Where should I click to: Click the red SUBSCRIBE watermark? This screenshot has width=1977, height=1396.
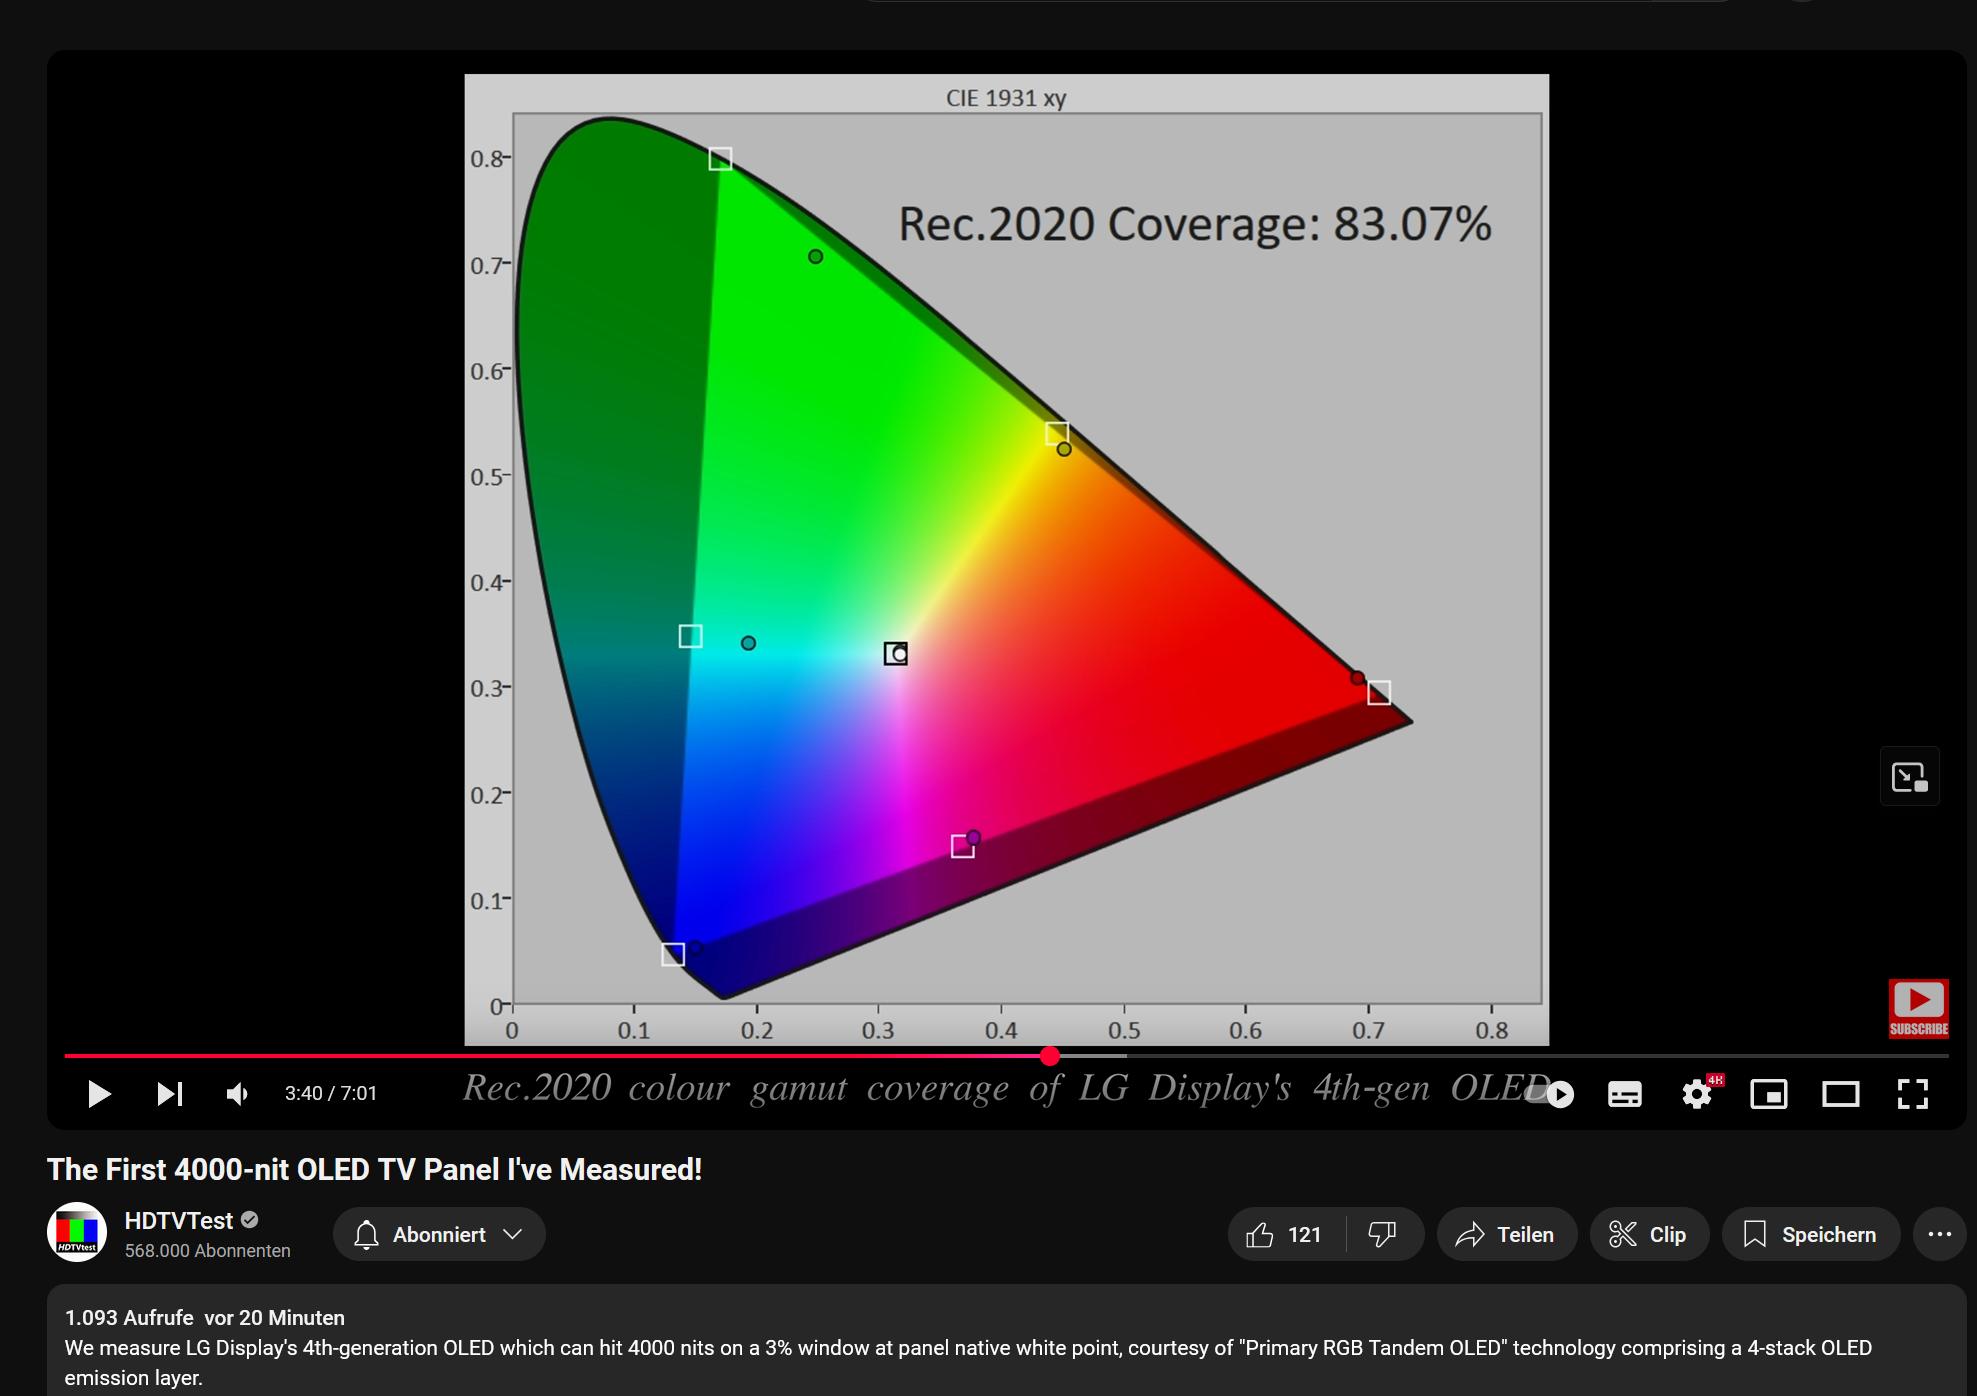tap(1918, 1008)
